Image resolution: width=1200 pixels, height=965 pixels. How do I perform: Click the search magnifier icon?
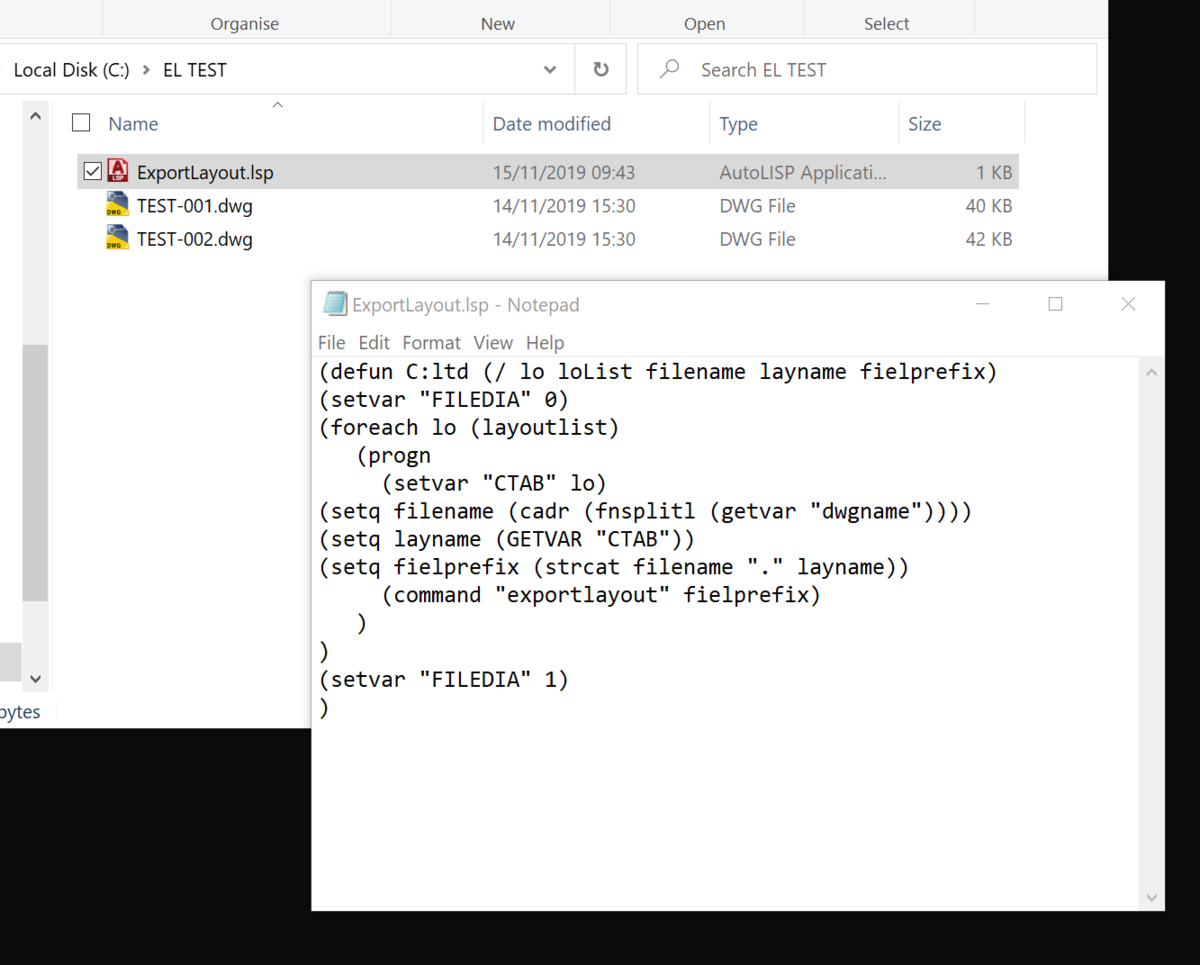click(670, 69)
